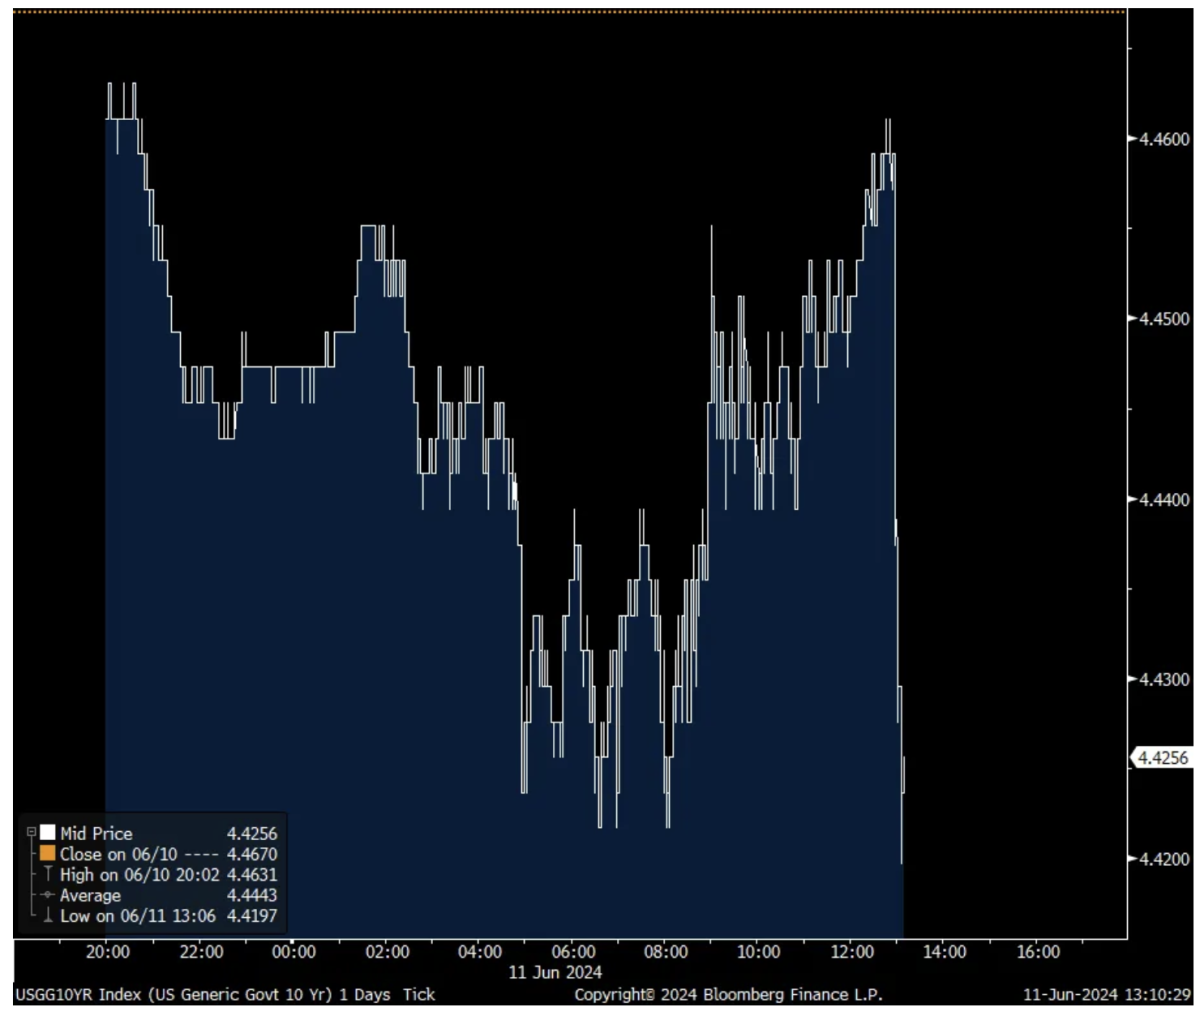
Task: Select the Average legend entry
Action: (x=90, y=896)
